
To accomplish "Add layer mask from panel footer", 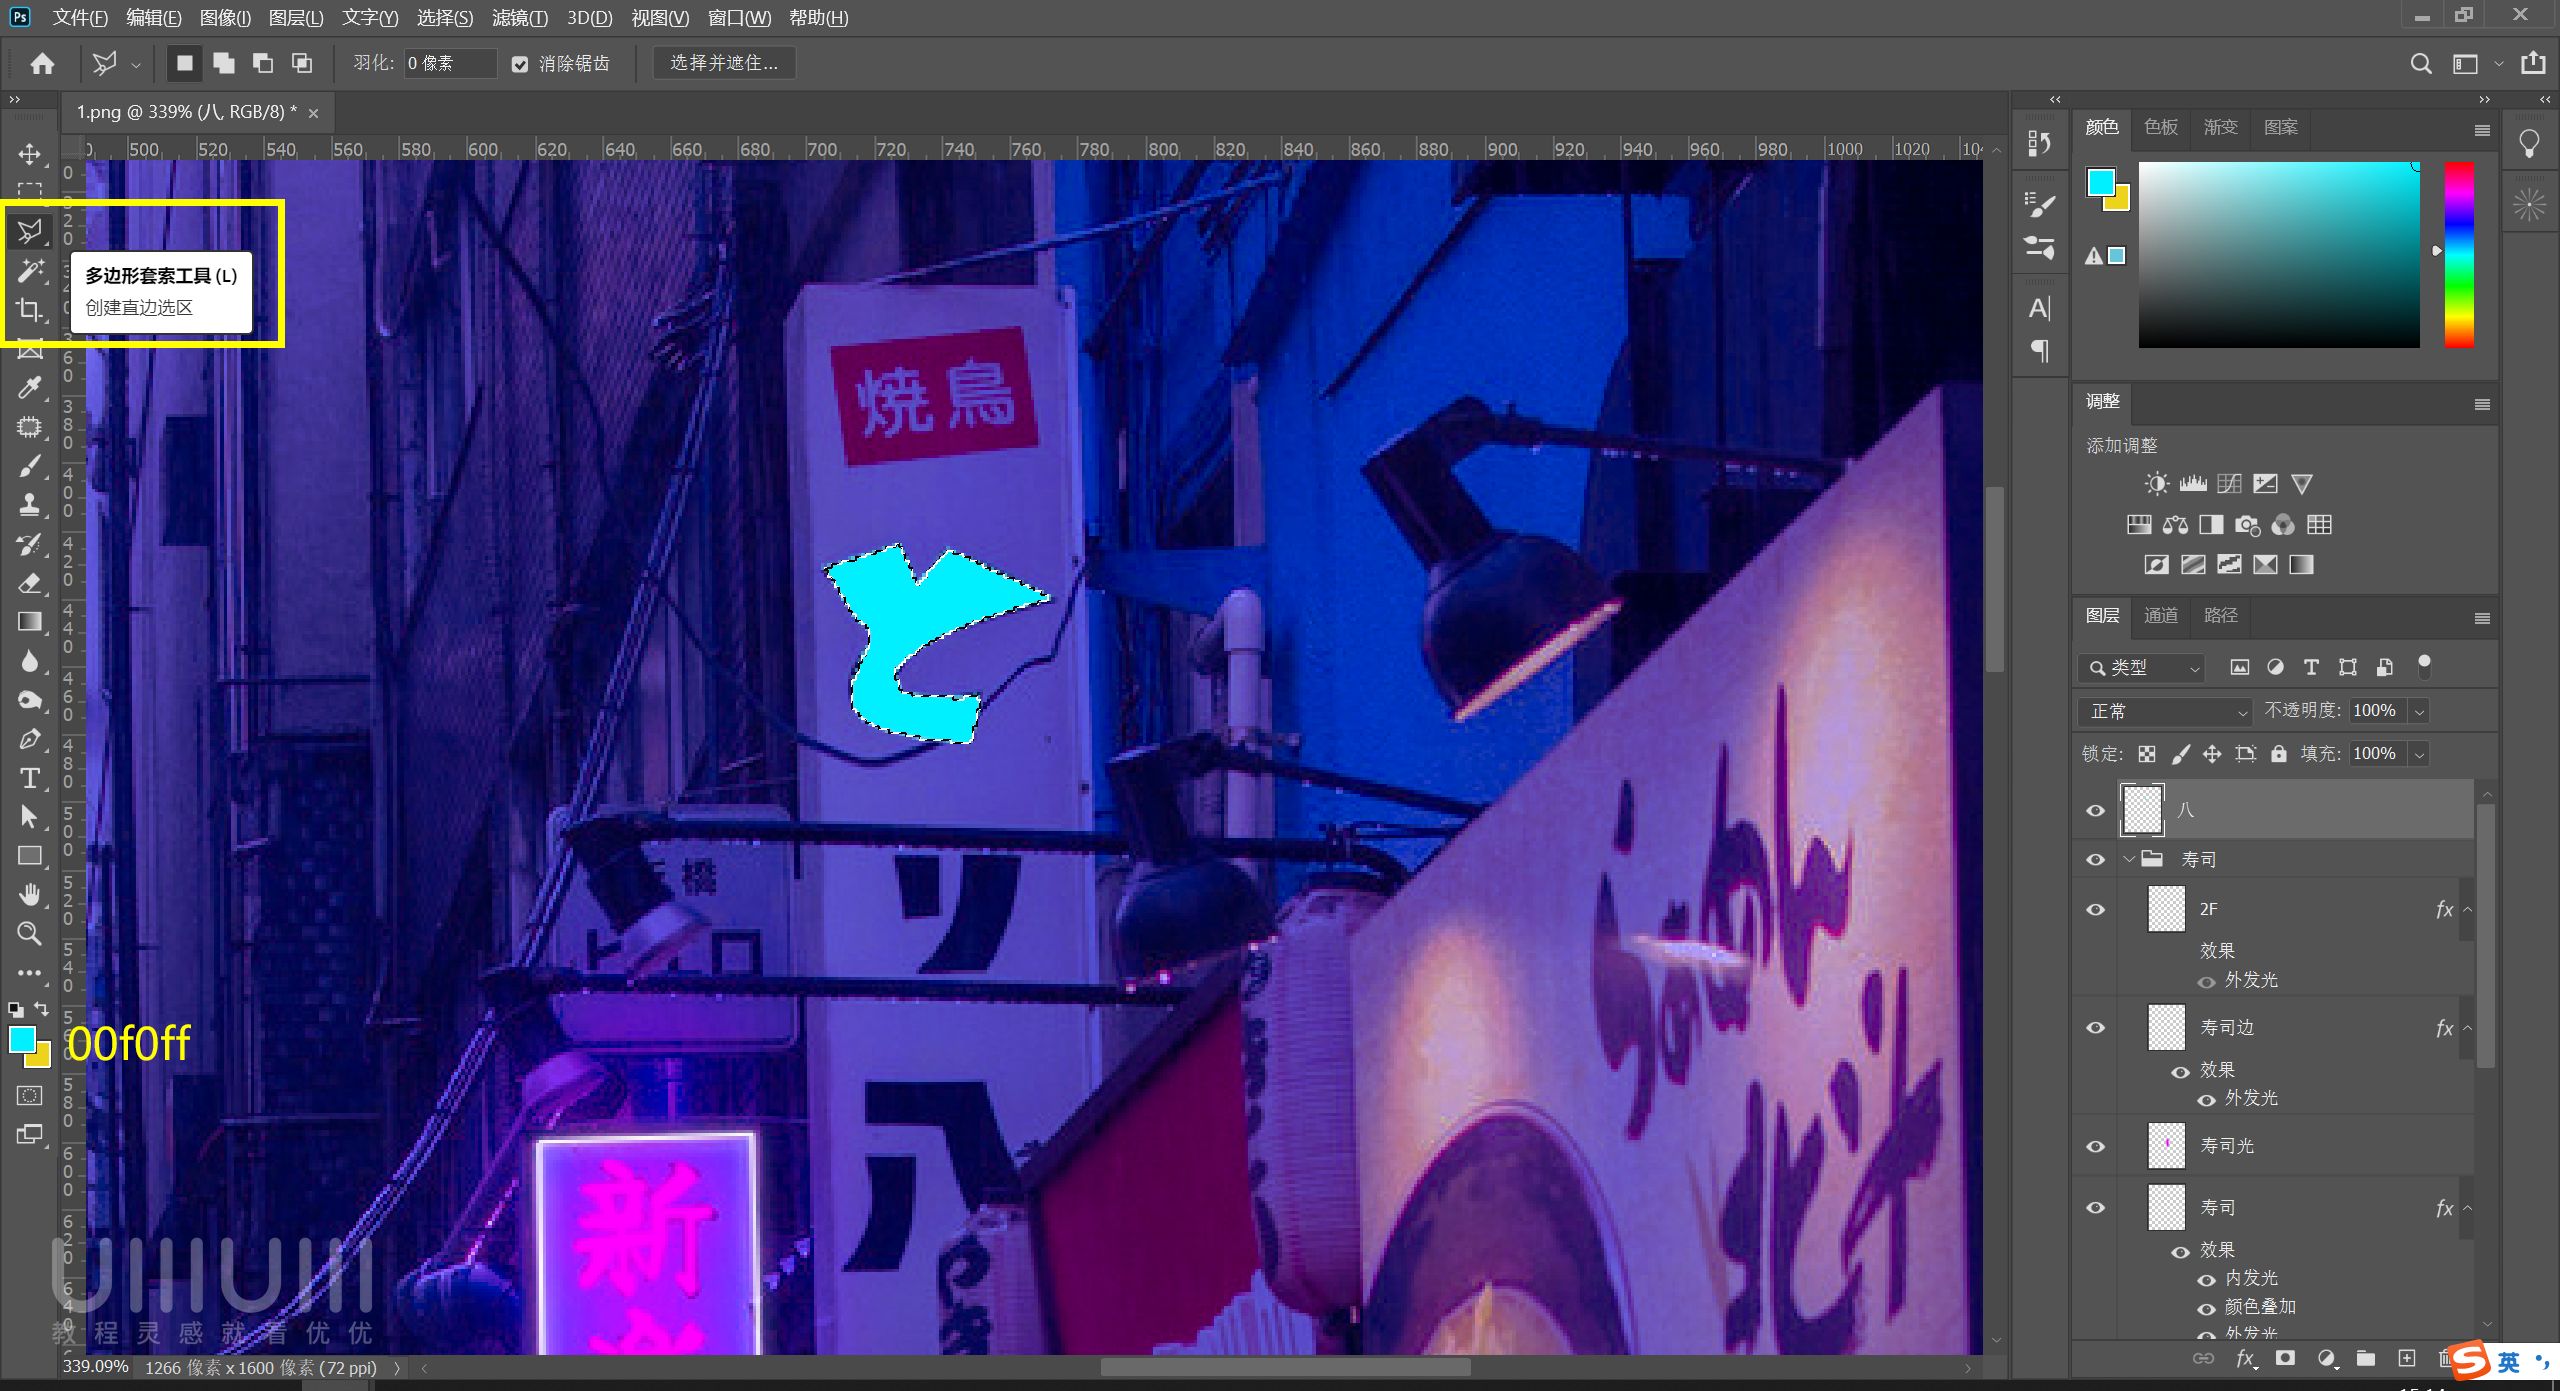I will tap(2285, 1358).
